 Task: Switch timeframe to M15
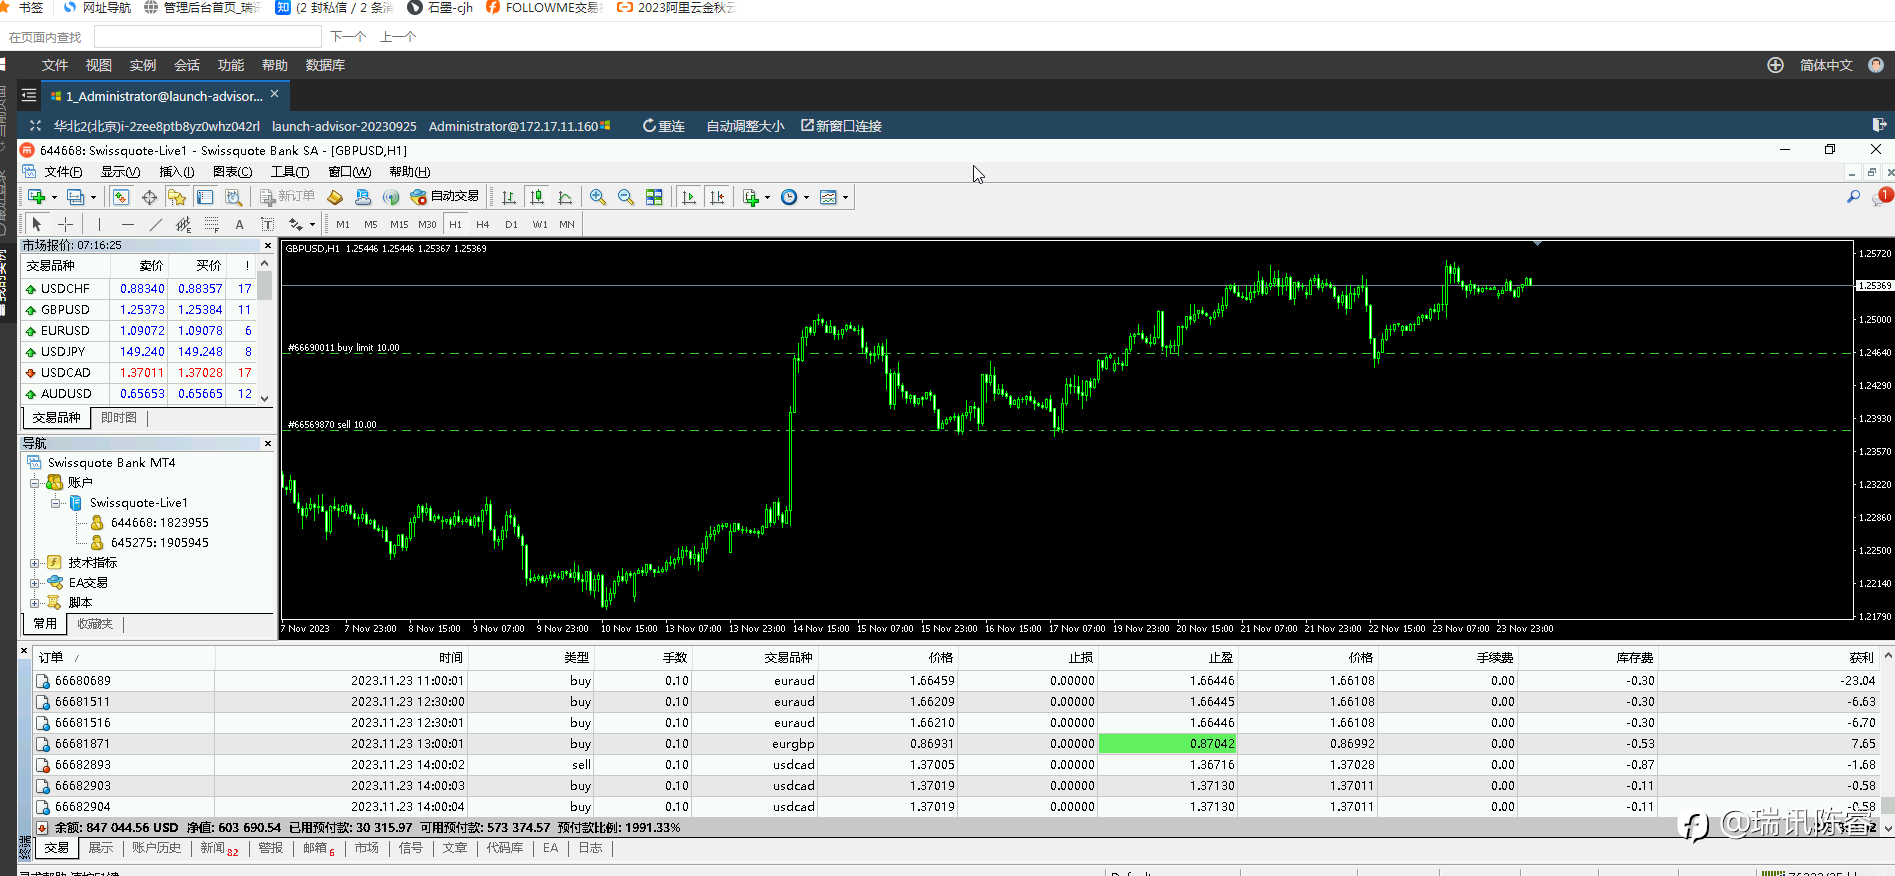(399, 224)
